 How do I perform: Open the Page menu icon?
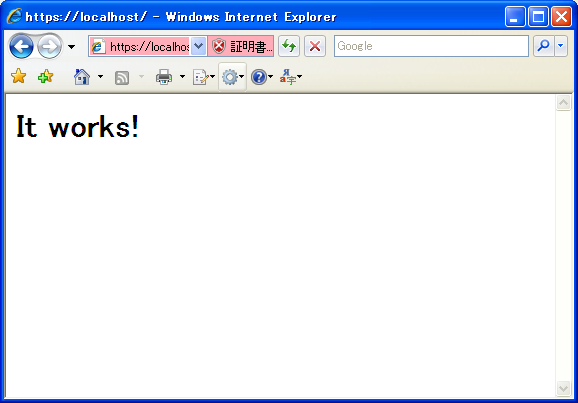pyautogui.click(x=201, y=77)
